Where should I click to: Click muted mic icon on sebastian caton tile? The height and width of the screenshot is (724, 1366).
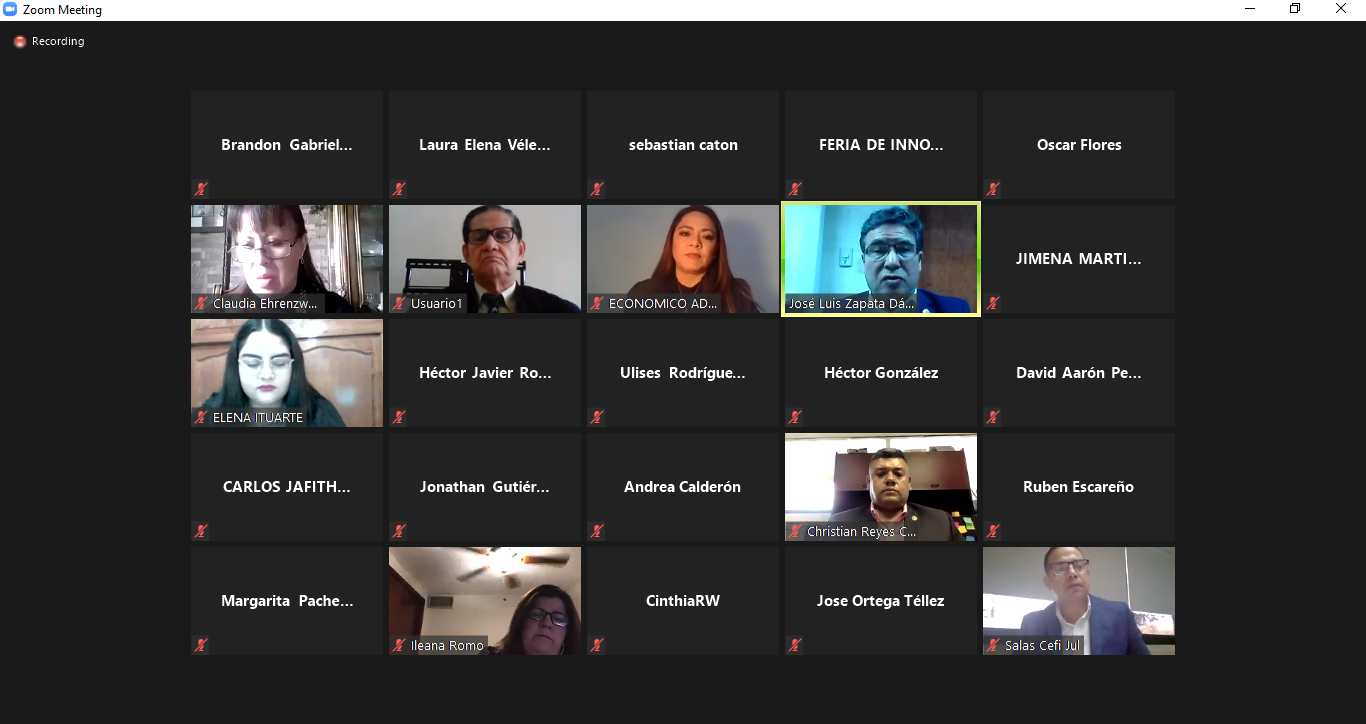(597, 189)
